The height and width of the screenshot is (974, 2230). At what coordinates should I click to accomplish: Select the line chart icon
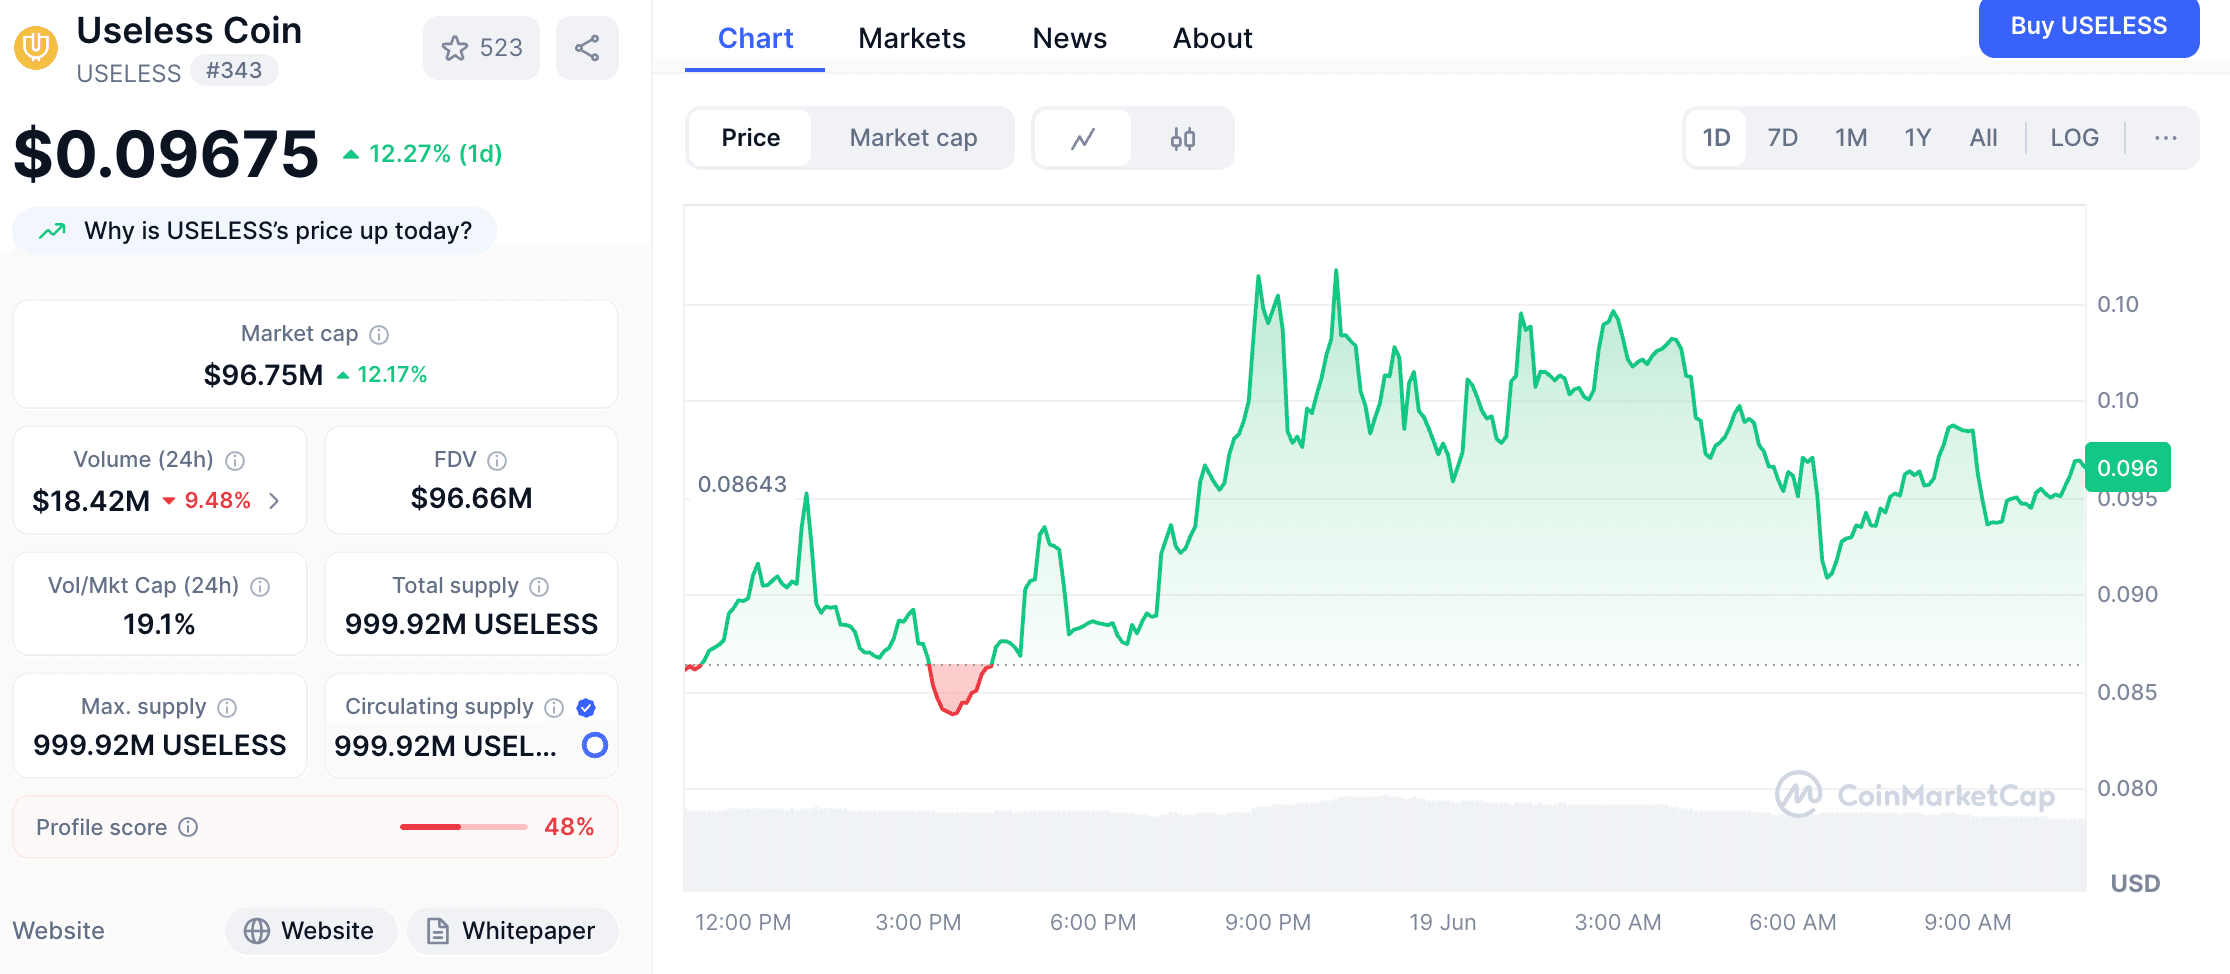1083,138
